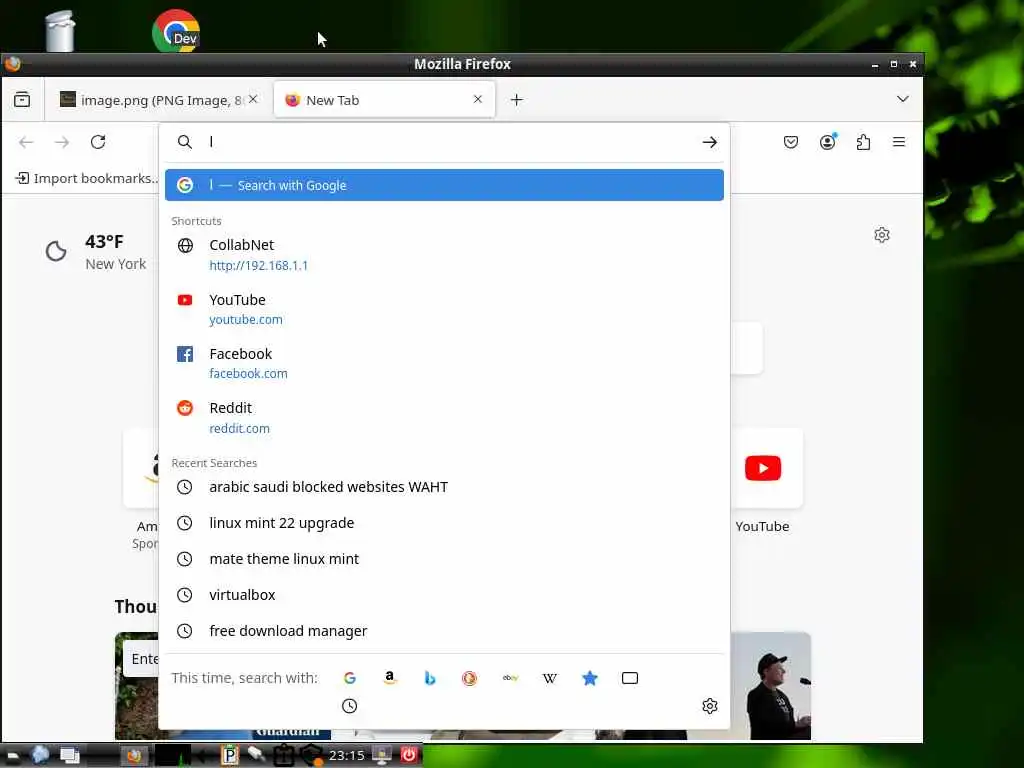Open the Firefox View icon at tab strip start
1024x768 pixels.
(x=22, y=99)
